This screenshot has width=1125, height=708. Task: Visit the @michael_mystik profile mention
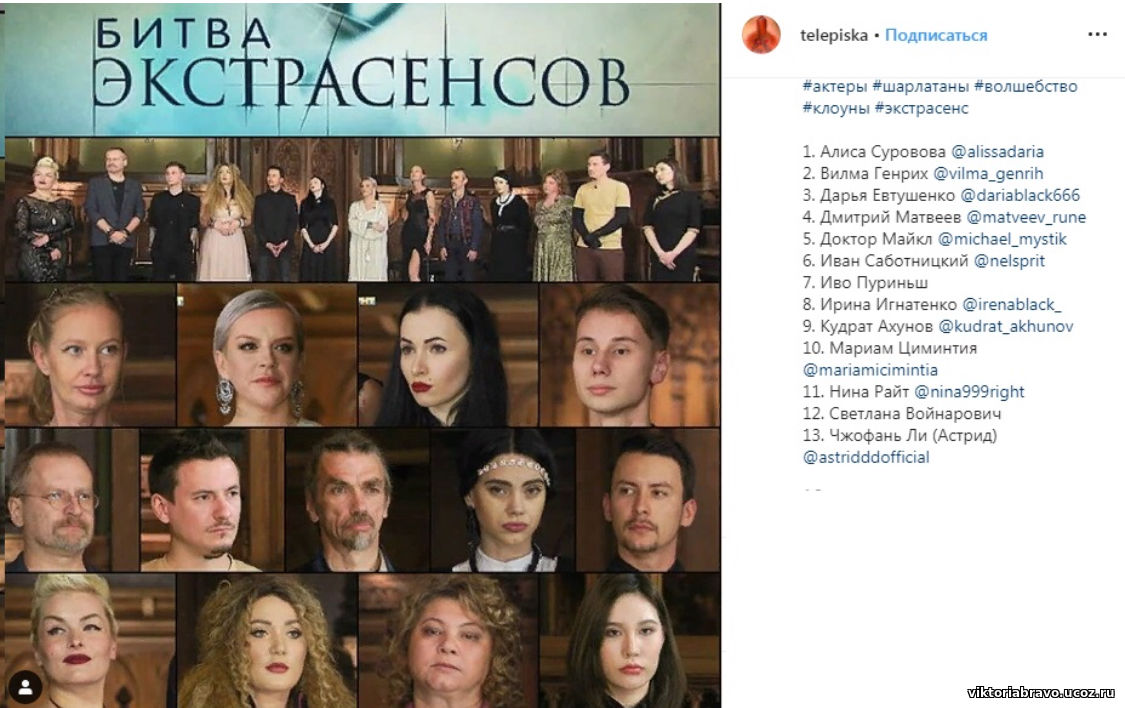coord(1002,239)
